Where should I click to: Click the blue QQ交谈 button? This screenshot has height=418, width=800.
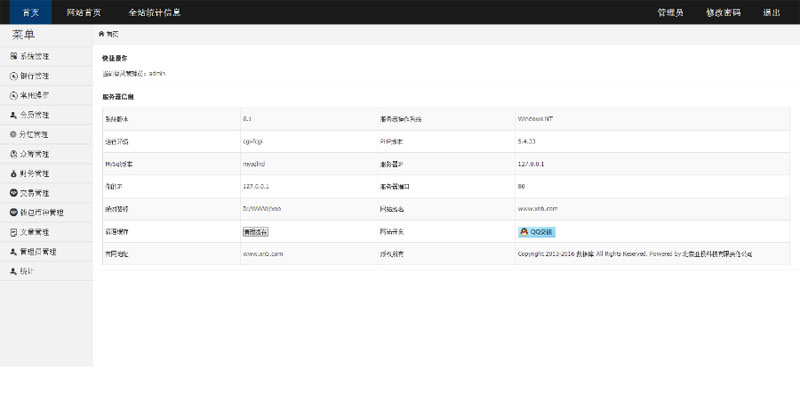click(536, 231)
